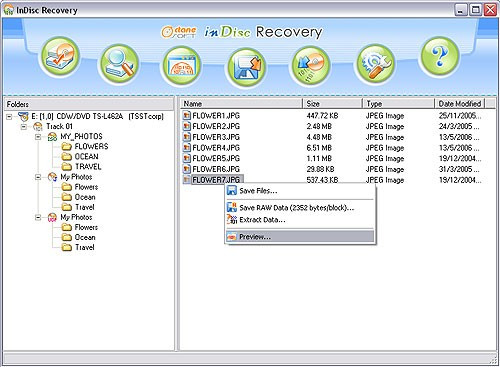The height and width of the screenshot is (367, 500).
Task: Click the '4.48 MB' size cell
Action: [x=319, y=137]
